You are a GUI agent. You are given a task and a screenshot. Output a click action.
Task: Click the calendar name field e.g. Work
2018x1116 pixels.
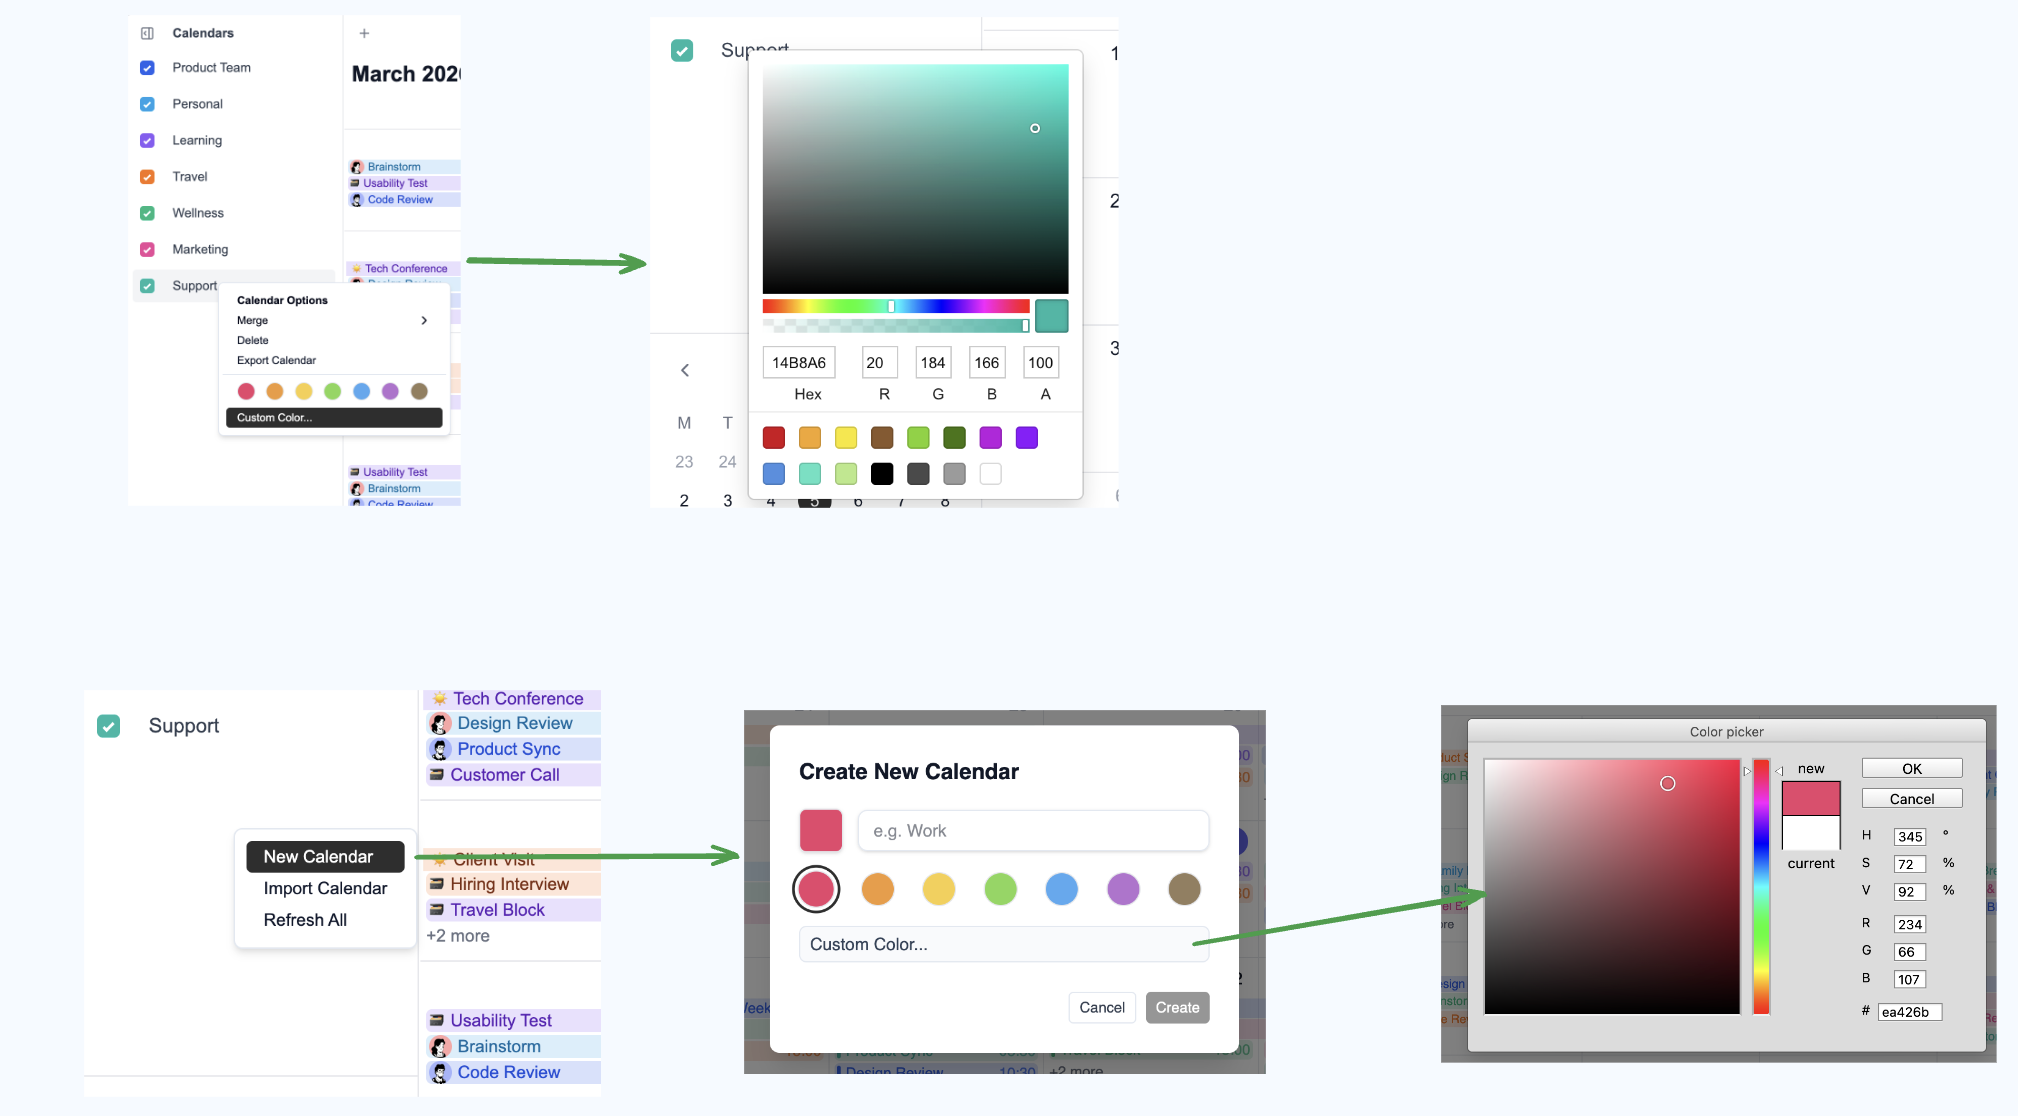pos(1033,831)
